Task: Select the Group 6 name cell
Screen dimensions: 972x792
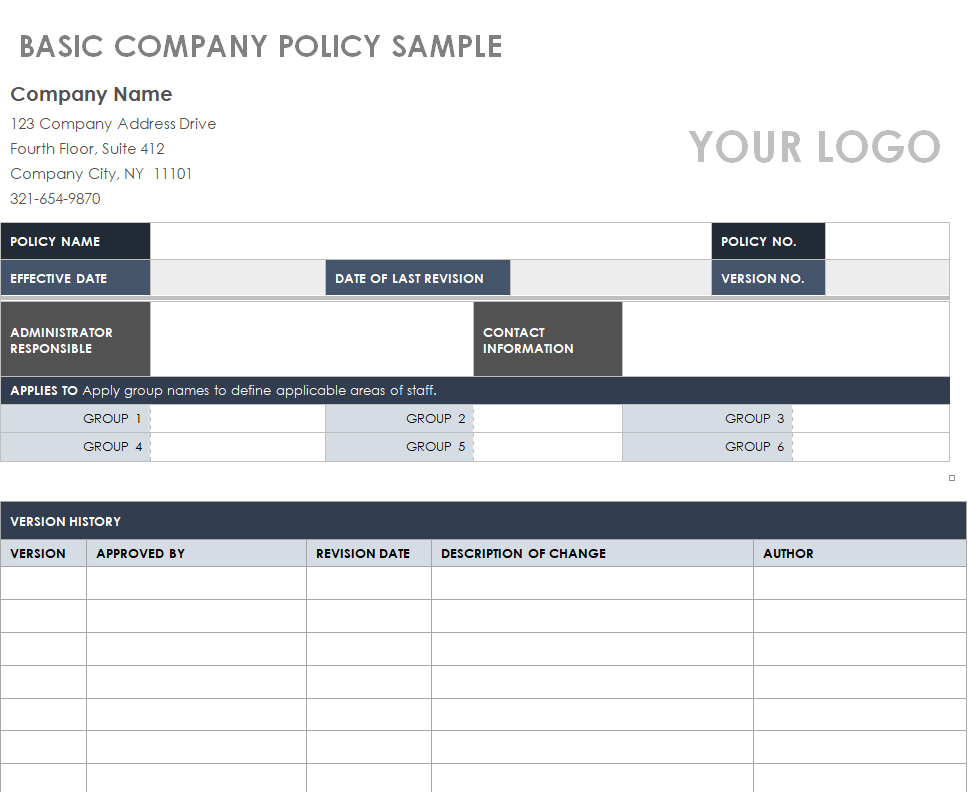Action: pos(869,447)
